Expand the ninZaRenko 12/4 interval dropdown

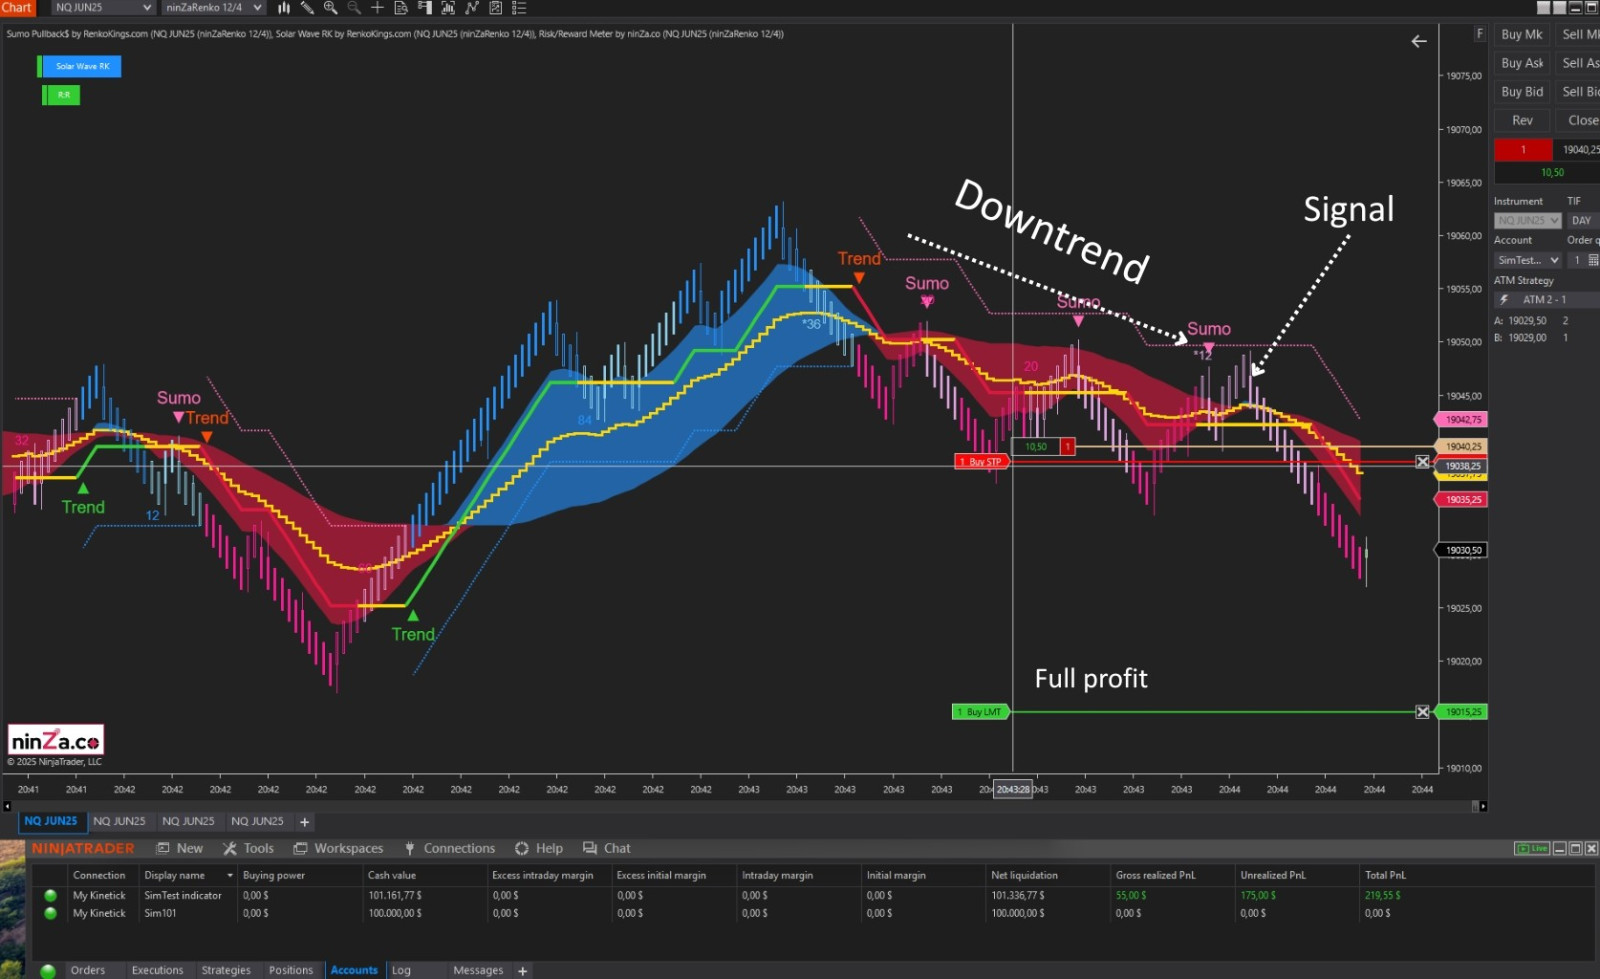point(213,8)
